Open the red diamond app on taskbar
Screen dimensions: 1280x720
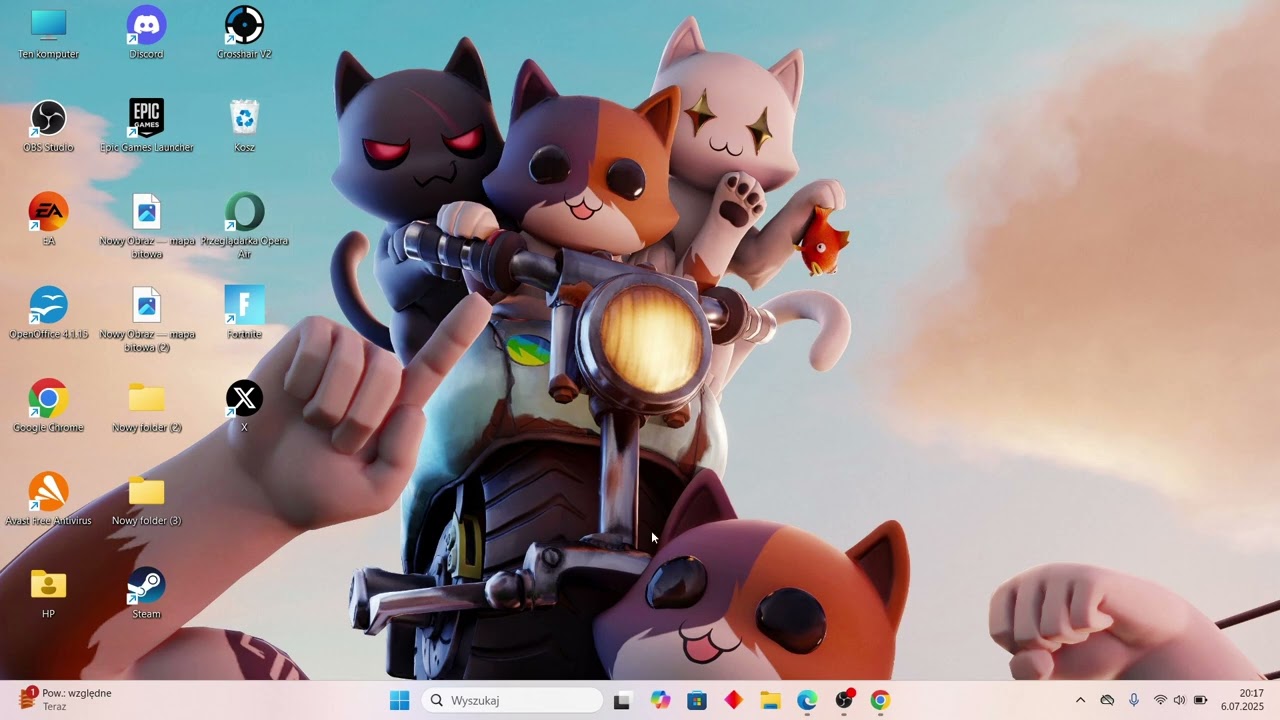[x=733, y=700]
